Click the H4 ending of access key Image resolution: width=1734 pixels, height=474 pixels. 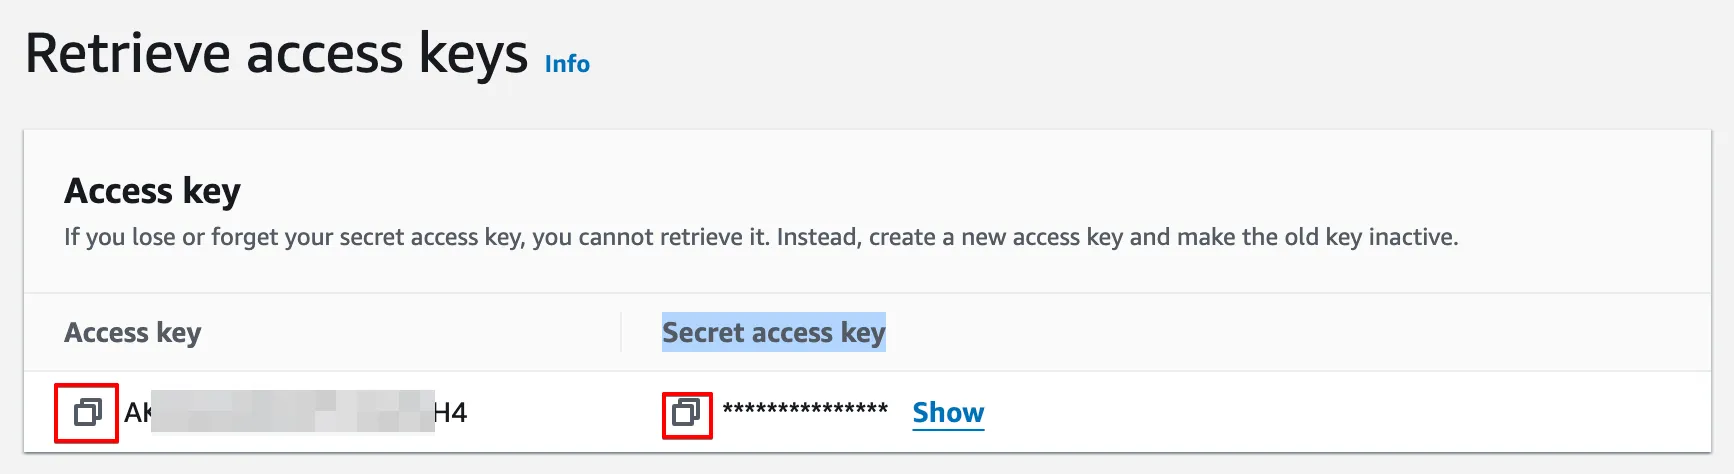pos(451,412)
